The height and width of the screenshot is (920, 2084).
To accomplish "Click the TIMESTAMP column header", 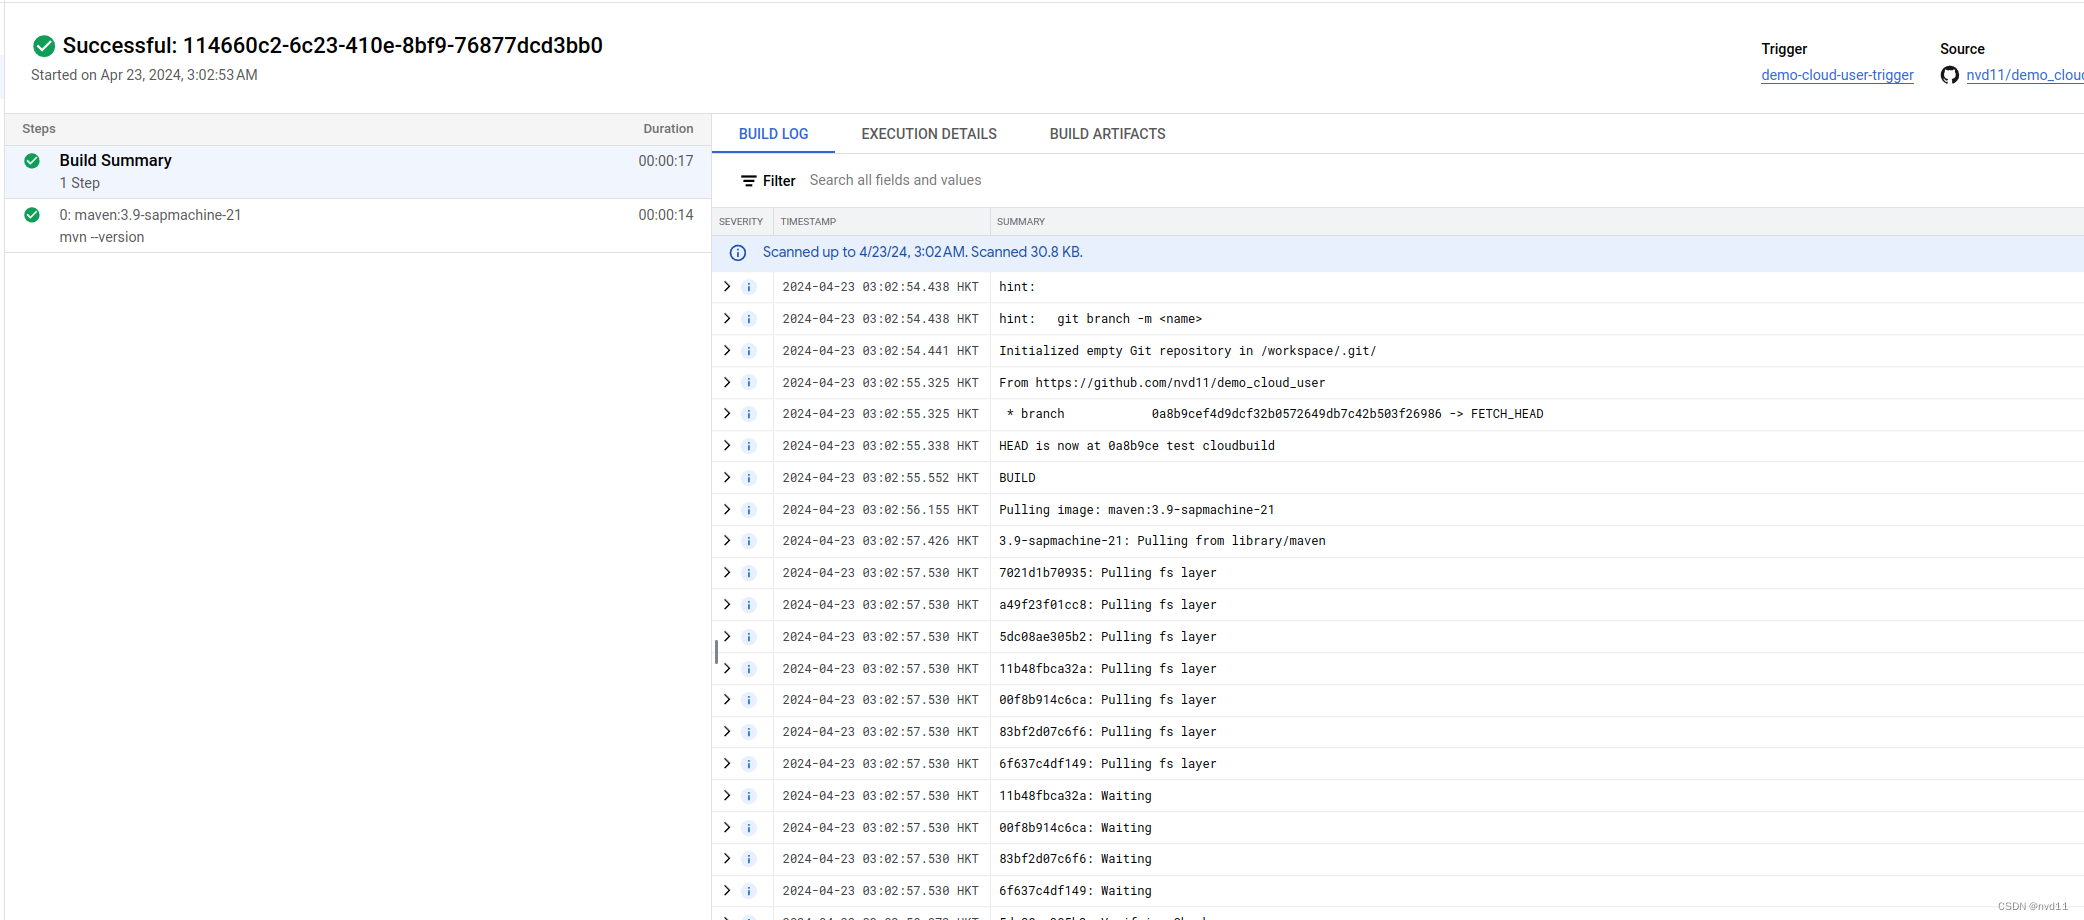I will tap(808, 222).
